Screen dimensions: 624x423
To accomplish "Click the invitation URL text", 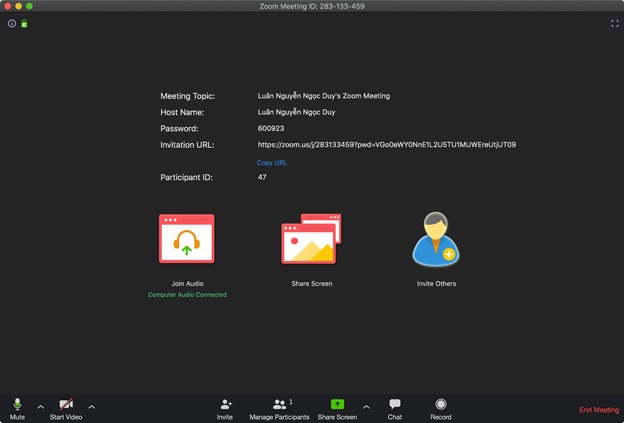I will point(386,145).
